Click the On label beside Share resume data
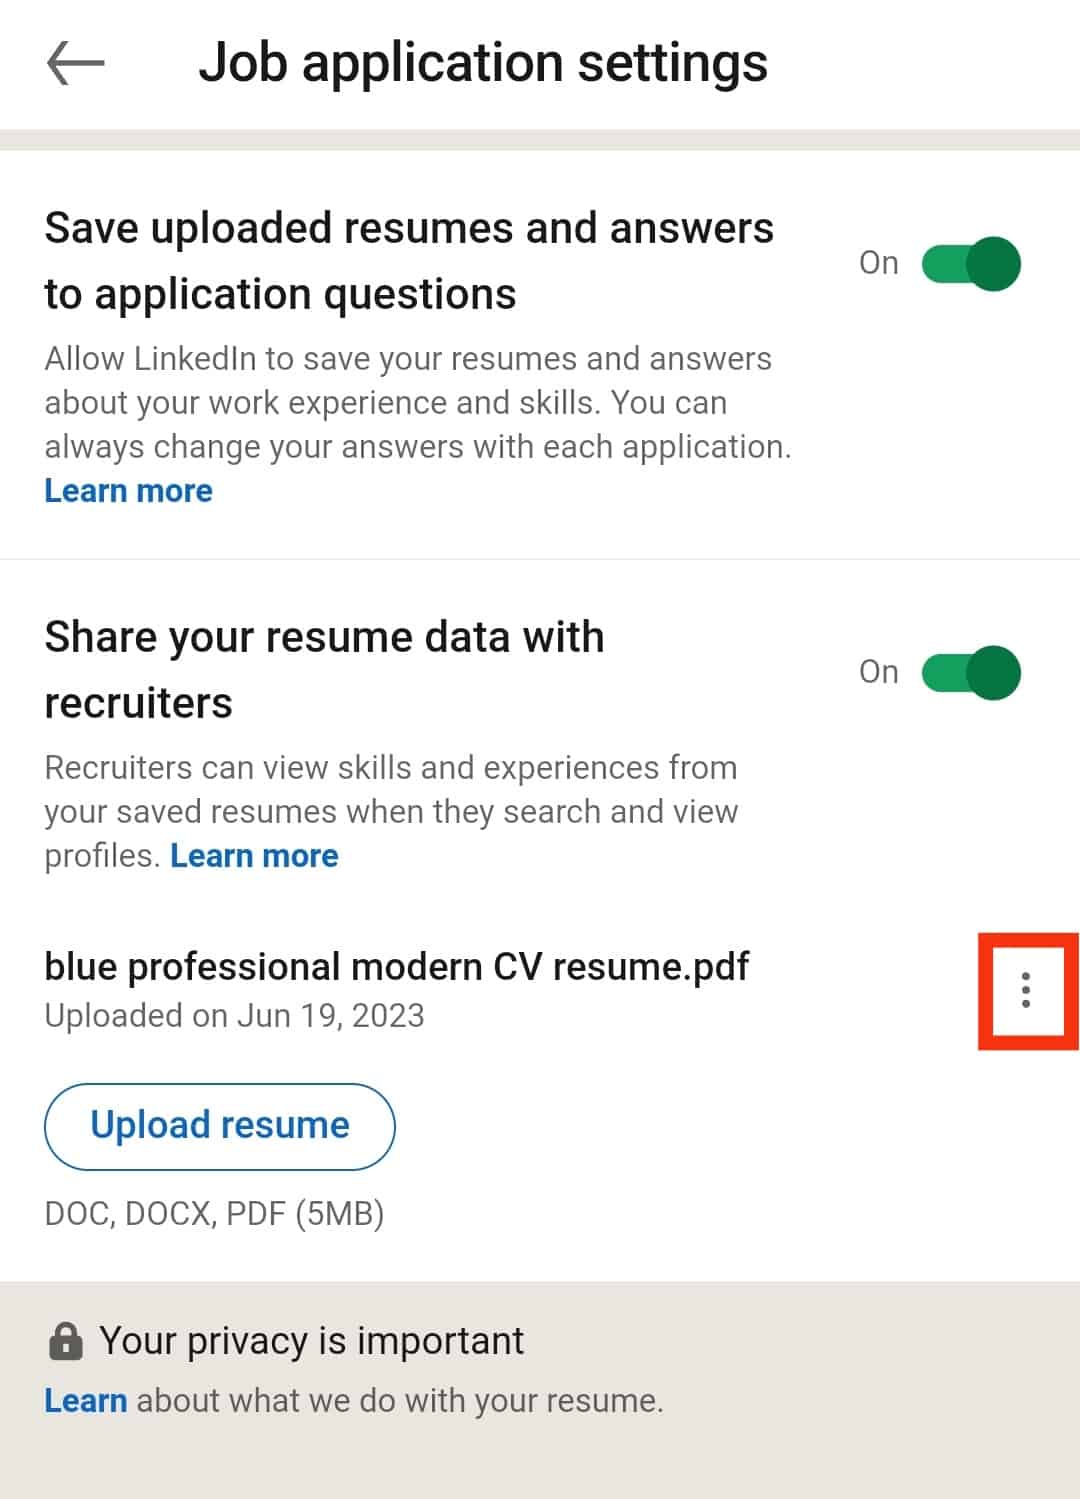1080x1499 pixels. (878, 672)
